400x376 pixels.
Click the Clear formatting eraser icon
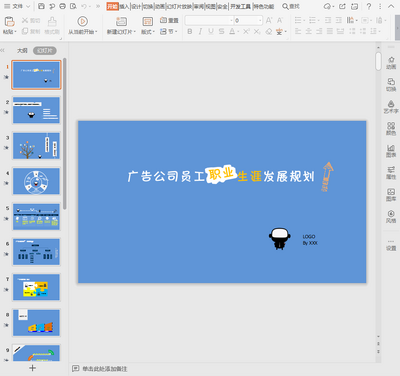tap(269, 31)
